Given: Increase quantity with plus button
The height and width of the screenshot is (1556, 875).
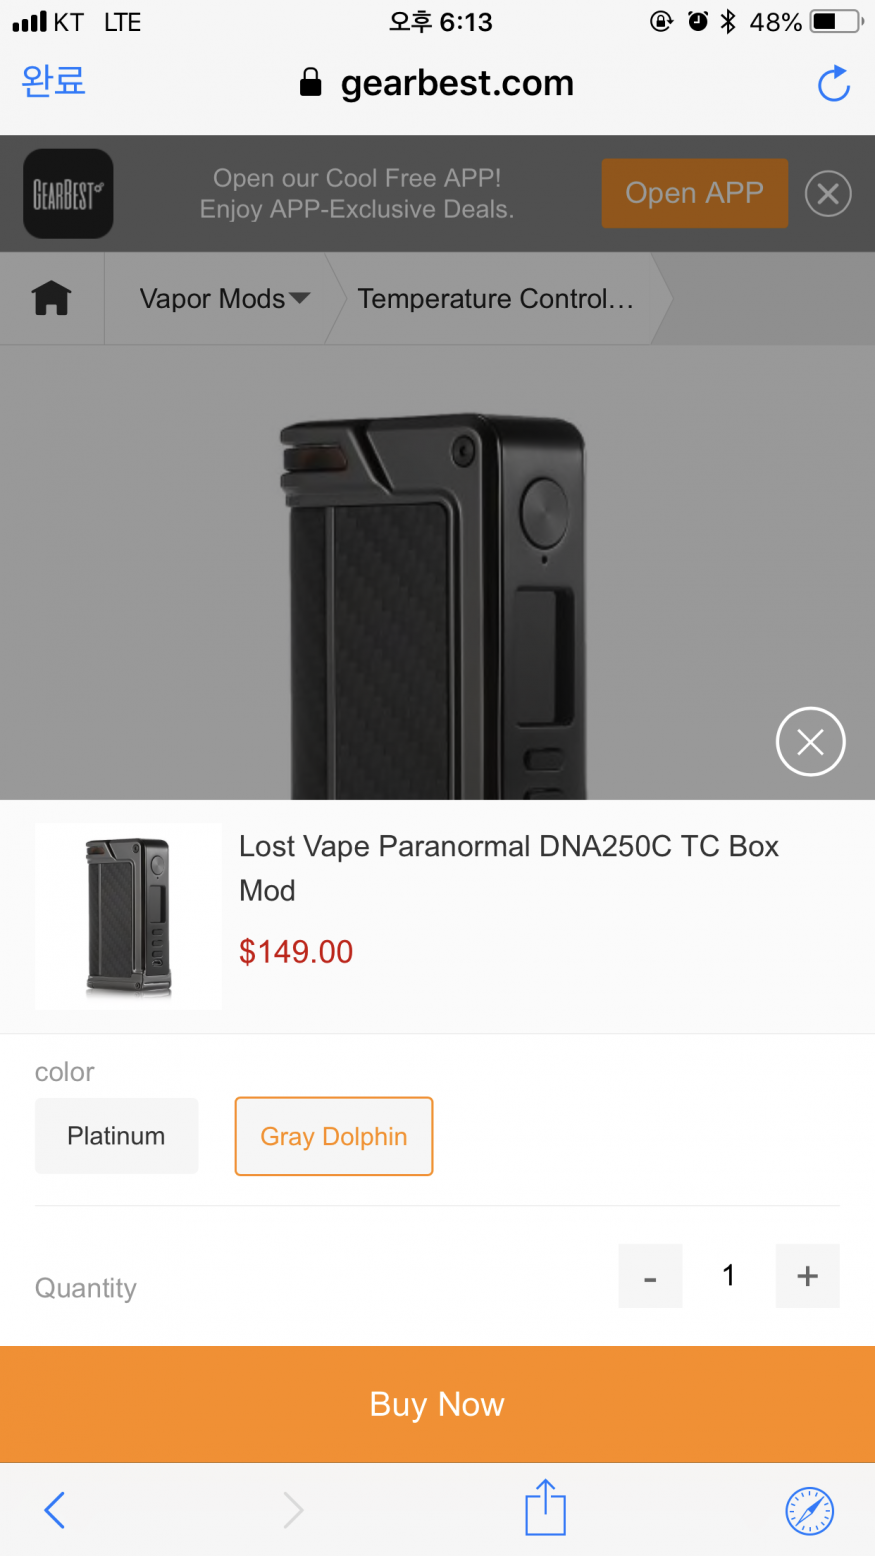Looking at the screenshot, I should coord(807,1276).
